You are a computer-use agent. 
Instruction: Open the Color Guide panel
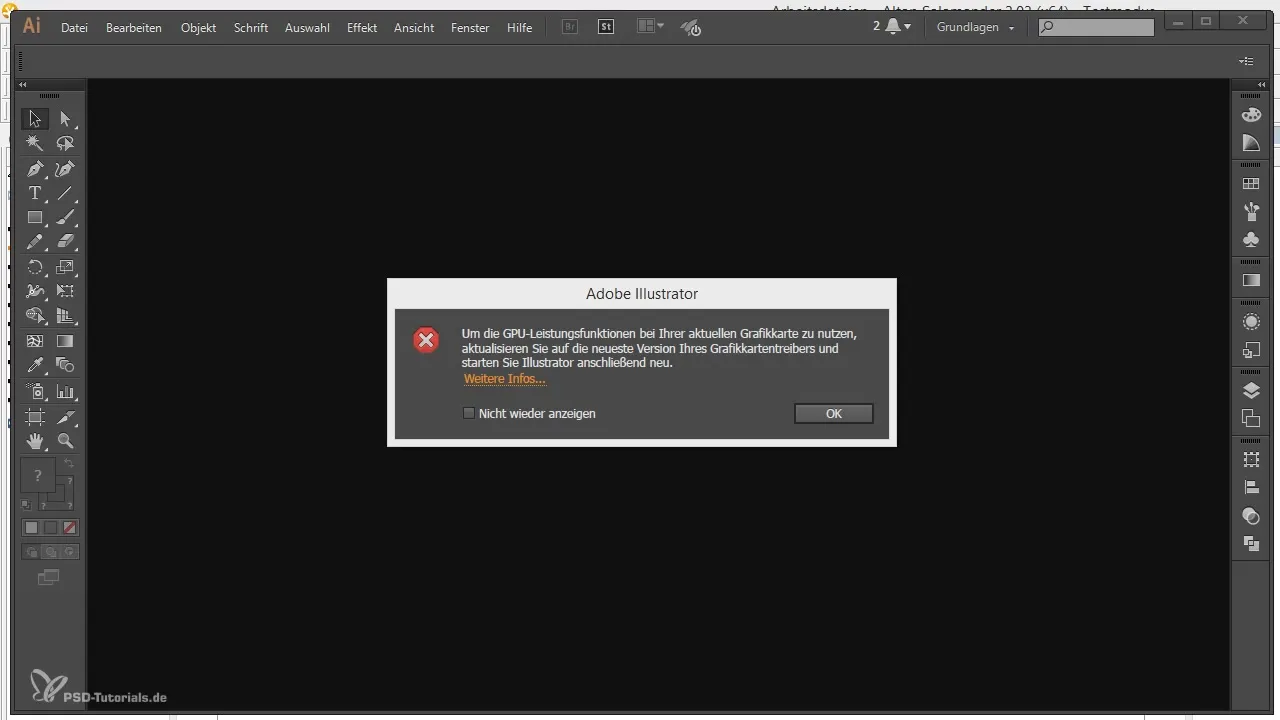(1251, 143)
